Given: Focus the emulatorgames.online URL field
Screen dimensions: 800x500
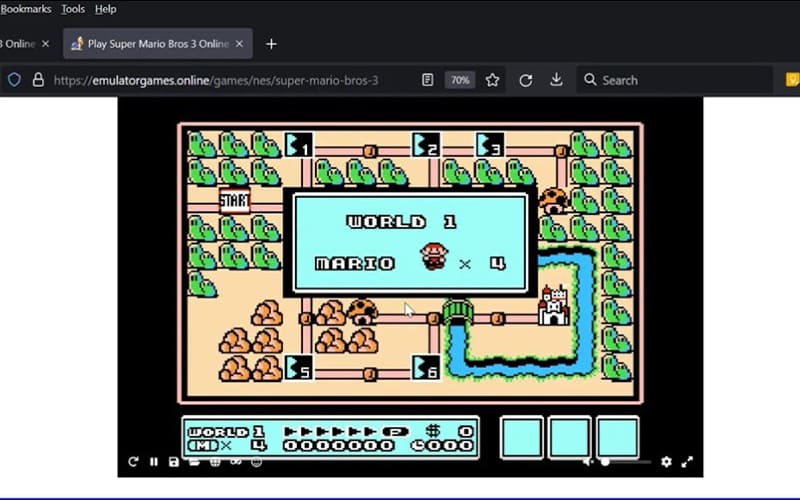Looking at the screenshot, I should (x=216, y=80).
